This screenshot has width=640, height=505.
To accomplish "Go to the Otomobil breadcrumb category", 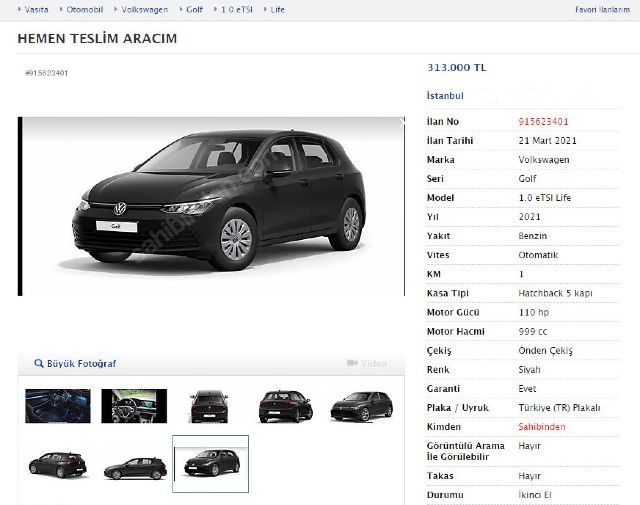I will click(84, 9).
